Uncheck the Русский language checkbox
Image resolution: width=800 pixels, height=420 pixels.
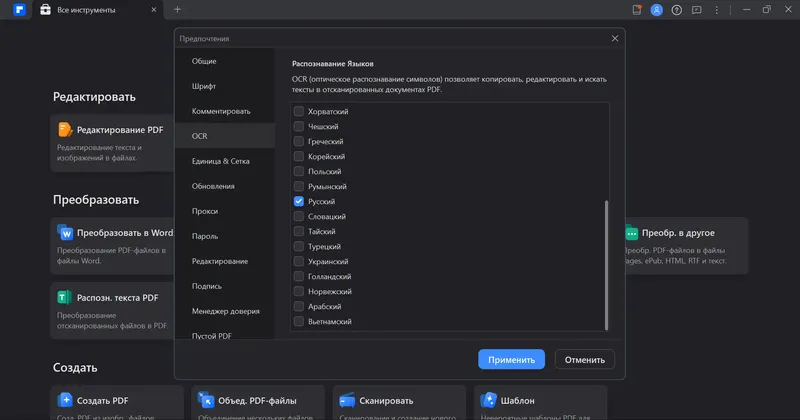point(298,201)
